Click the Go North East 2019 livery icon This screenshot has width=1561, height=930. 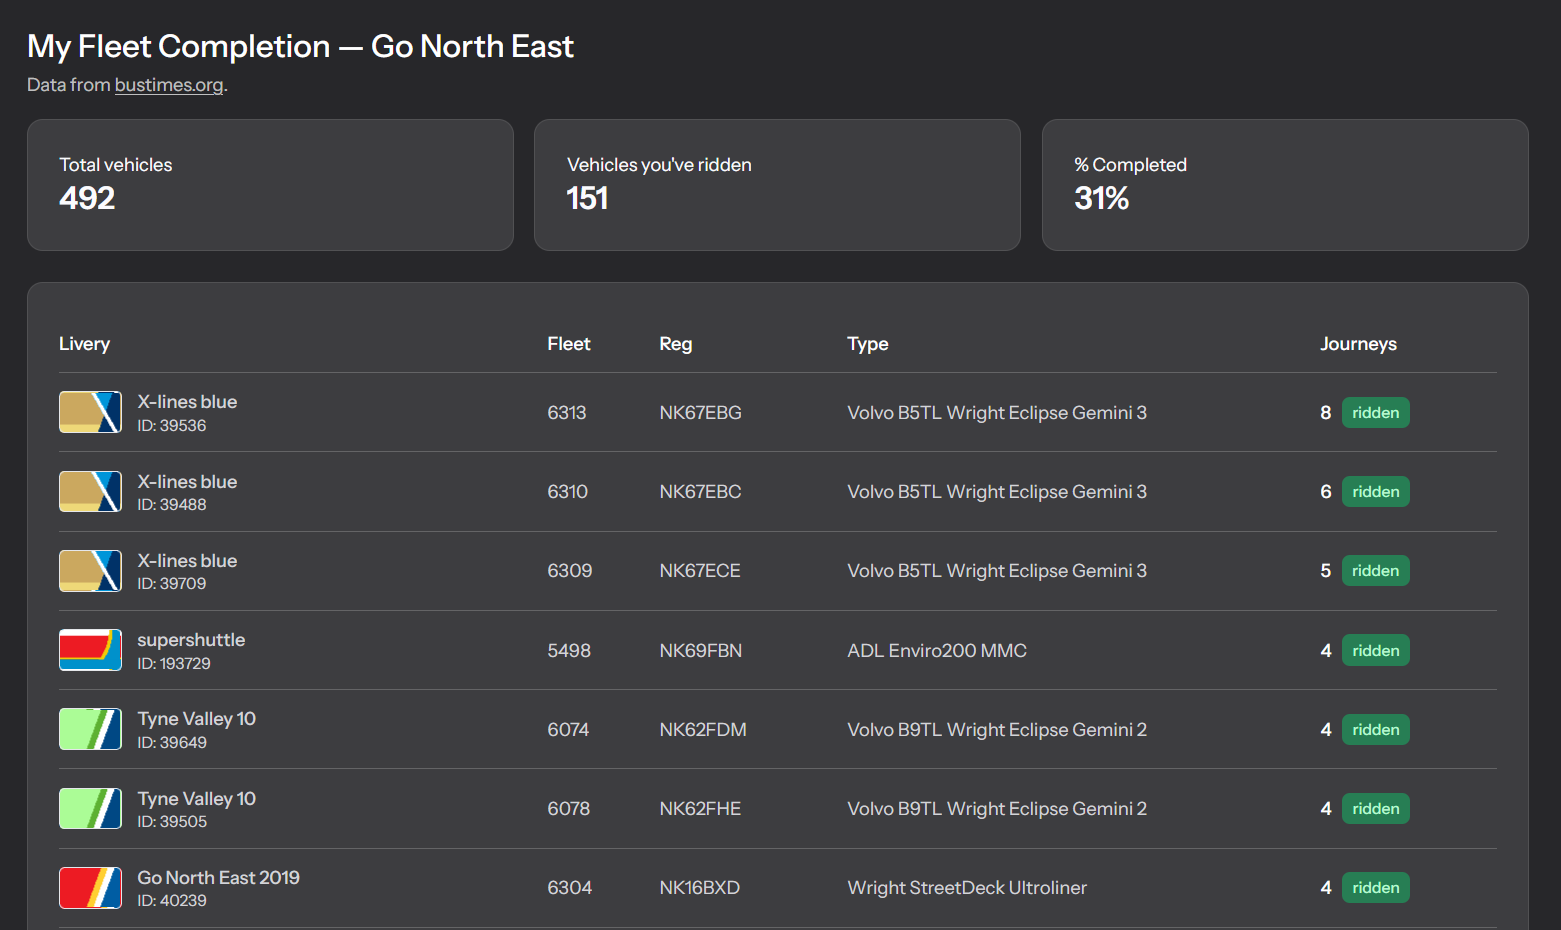pyautogui.click(x=90, y=888)
